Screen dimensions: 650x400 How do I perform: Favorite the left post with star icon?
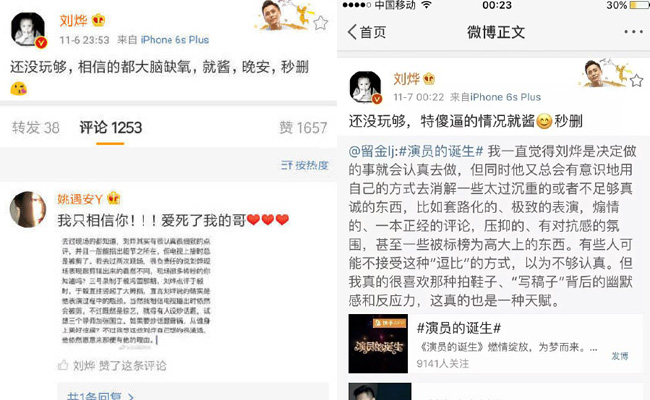pyautogui.click(x=320, y=23)
